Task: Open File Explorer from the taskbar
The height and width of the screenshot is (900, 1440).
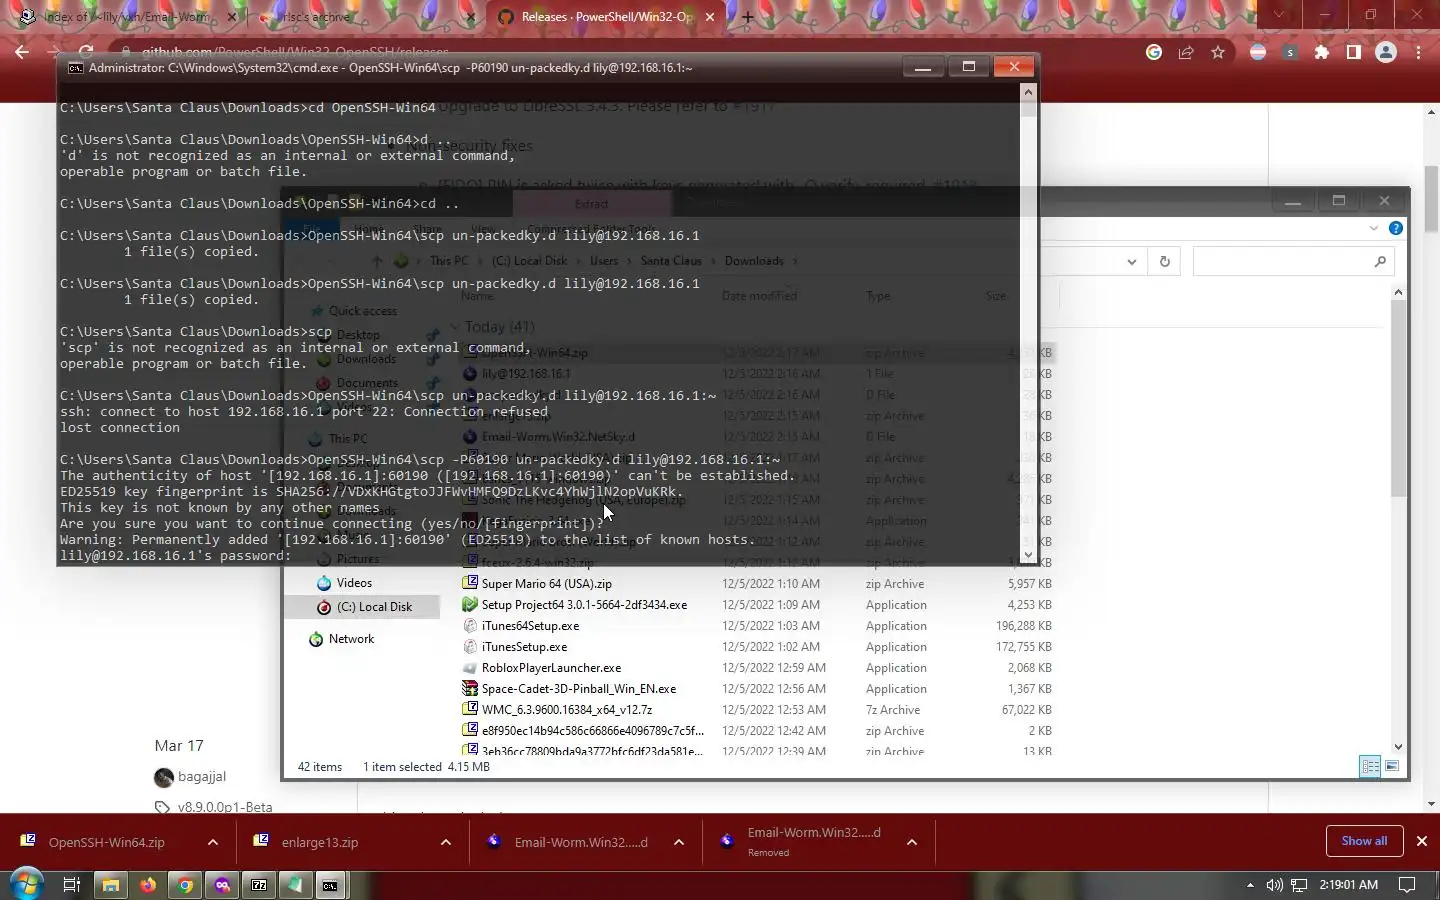Action: [110, 885]
